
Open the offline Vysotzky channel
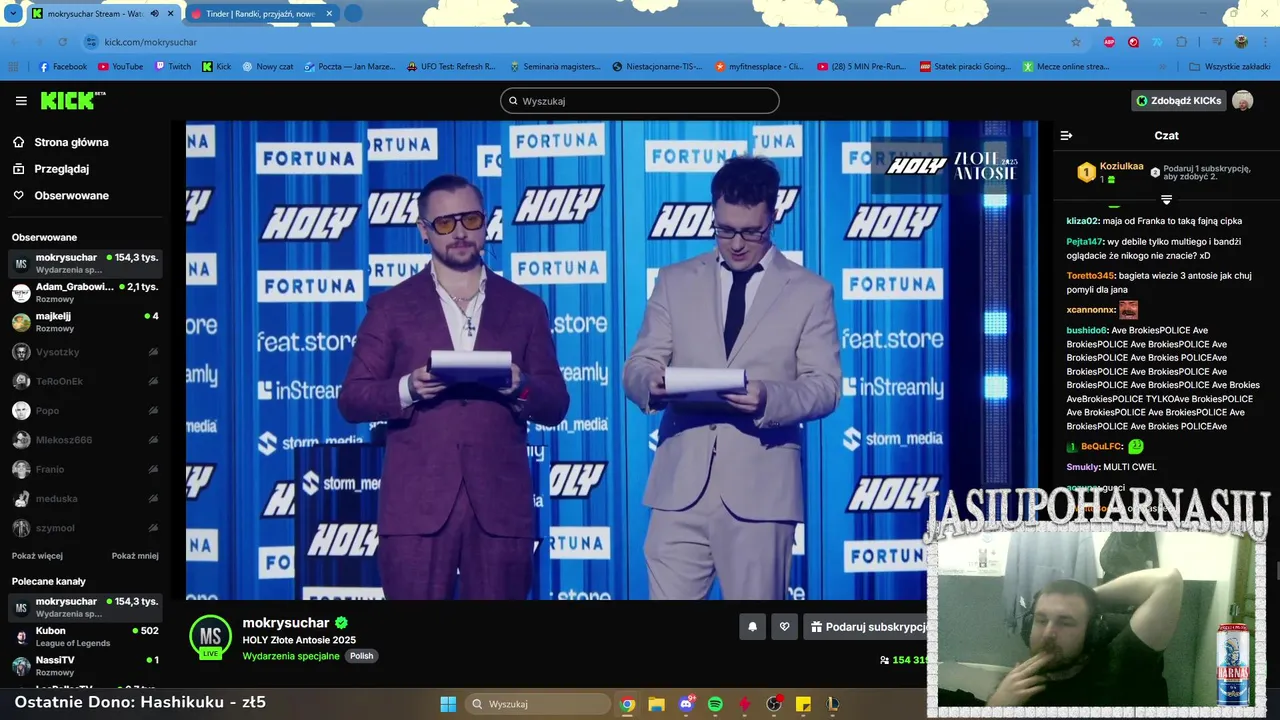tap(85, 352)
